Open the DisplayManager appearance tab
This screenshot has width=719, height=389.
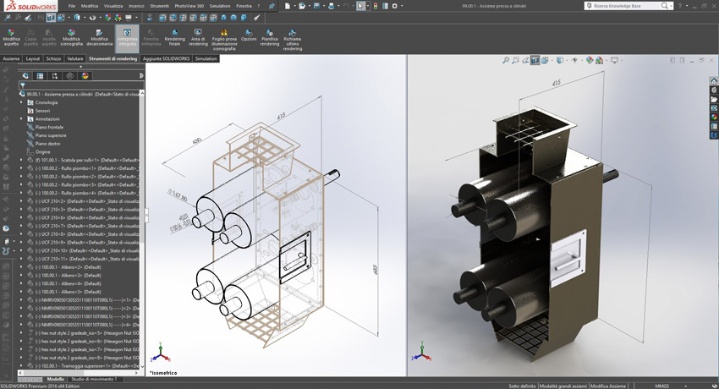click(x=85, y=76)
